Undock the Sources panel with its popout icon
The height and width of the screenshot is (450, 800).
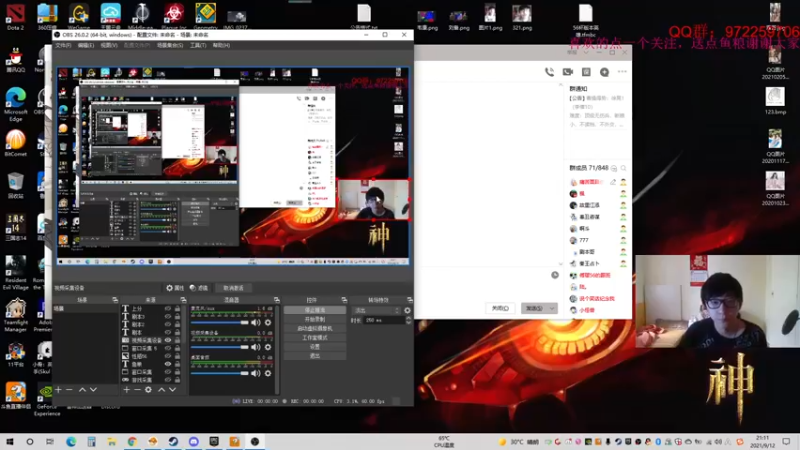(183, 300)
